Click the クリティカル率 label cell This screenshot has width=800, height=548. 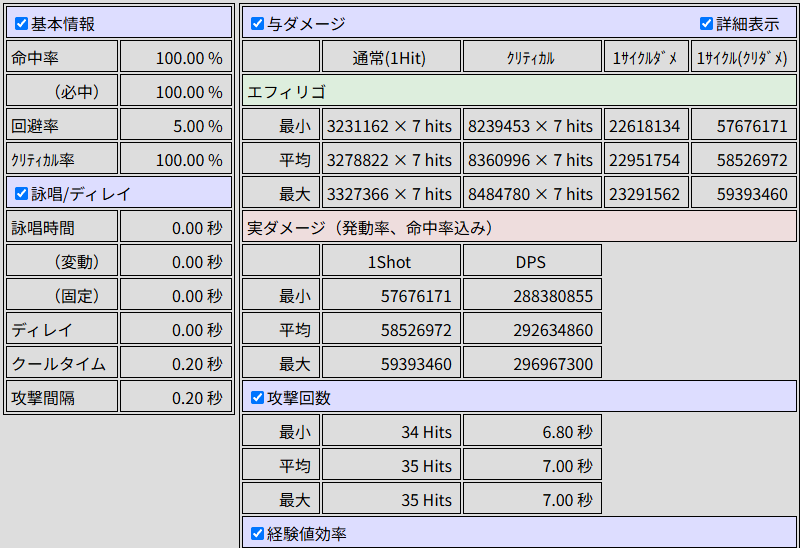click(x=62, y=159)
